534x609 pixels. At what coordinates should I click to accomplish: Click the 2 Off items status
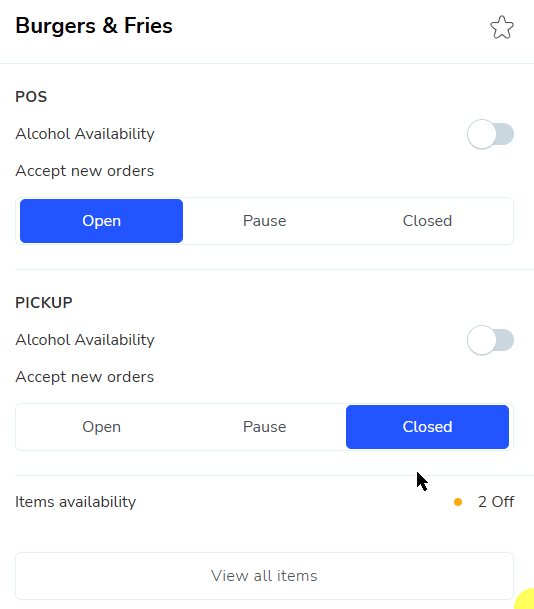tap(496, 502)
